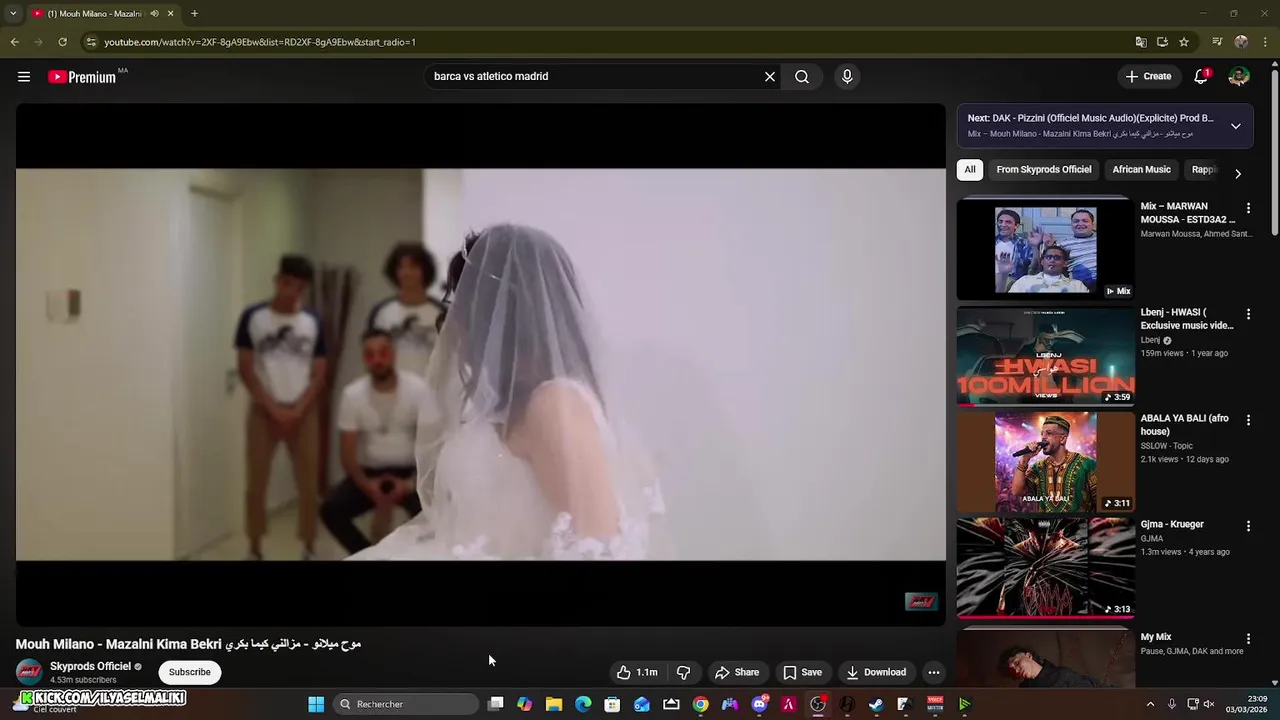Open the Windows Start menu
This screenshot has height=720, width=1280.
coord(316,704)
